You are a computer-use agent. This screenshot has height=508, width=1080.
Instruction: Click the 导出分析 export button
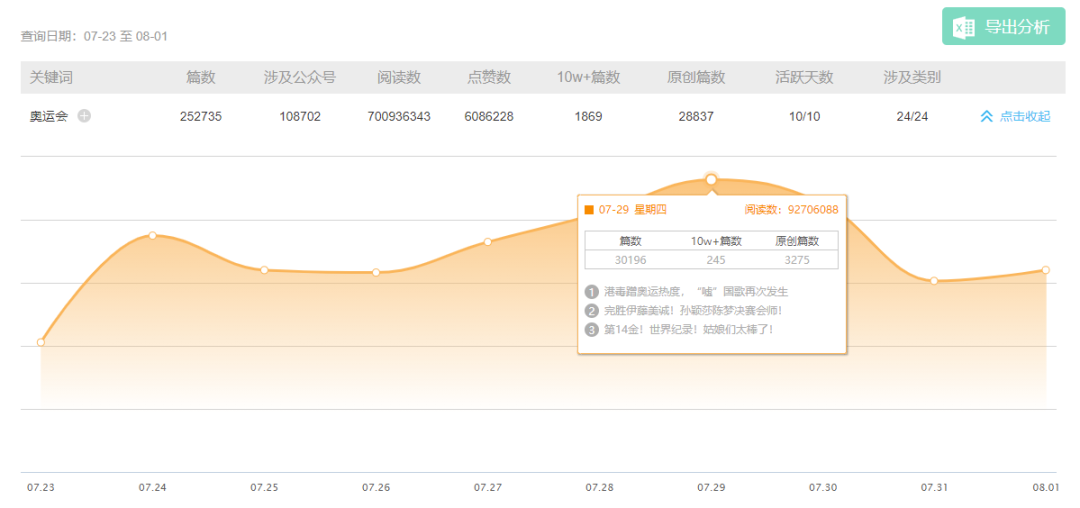[1004, 27]
